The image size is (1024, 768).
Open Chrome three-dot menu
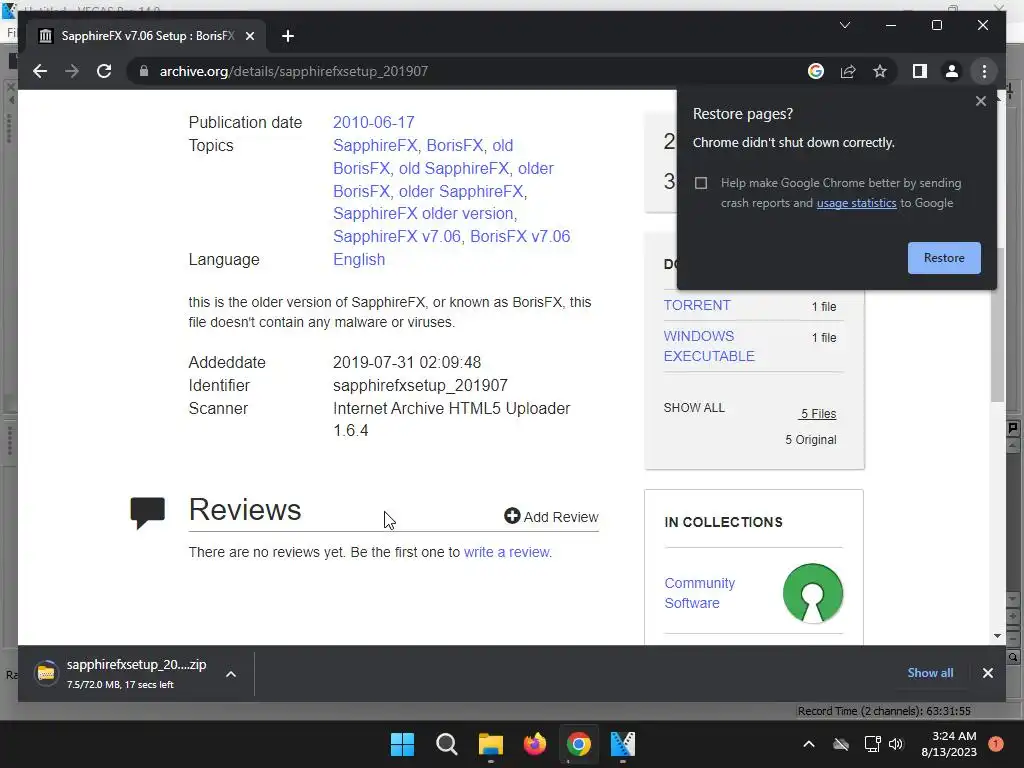point(984,71)
